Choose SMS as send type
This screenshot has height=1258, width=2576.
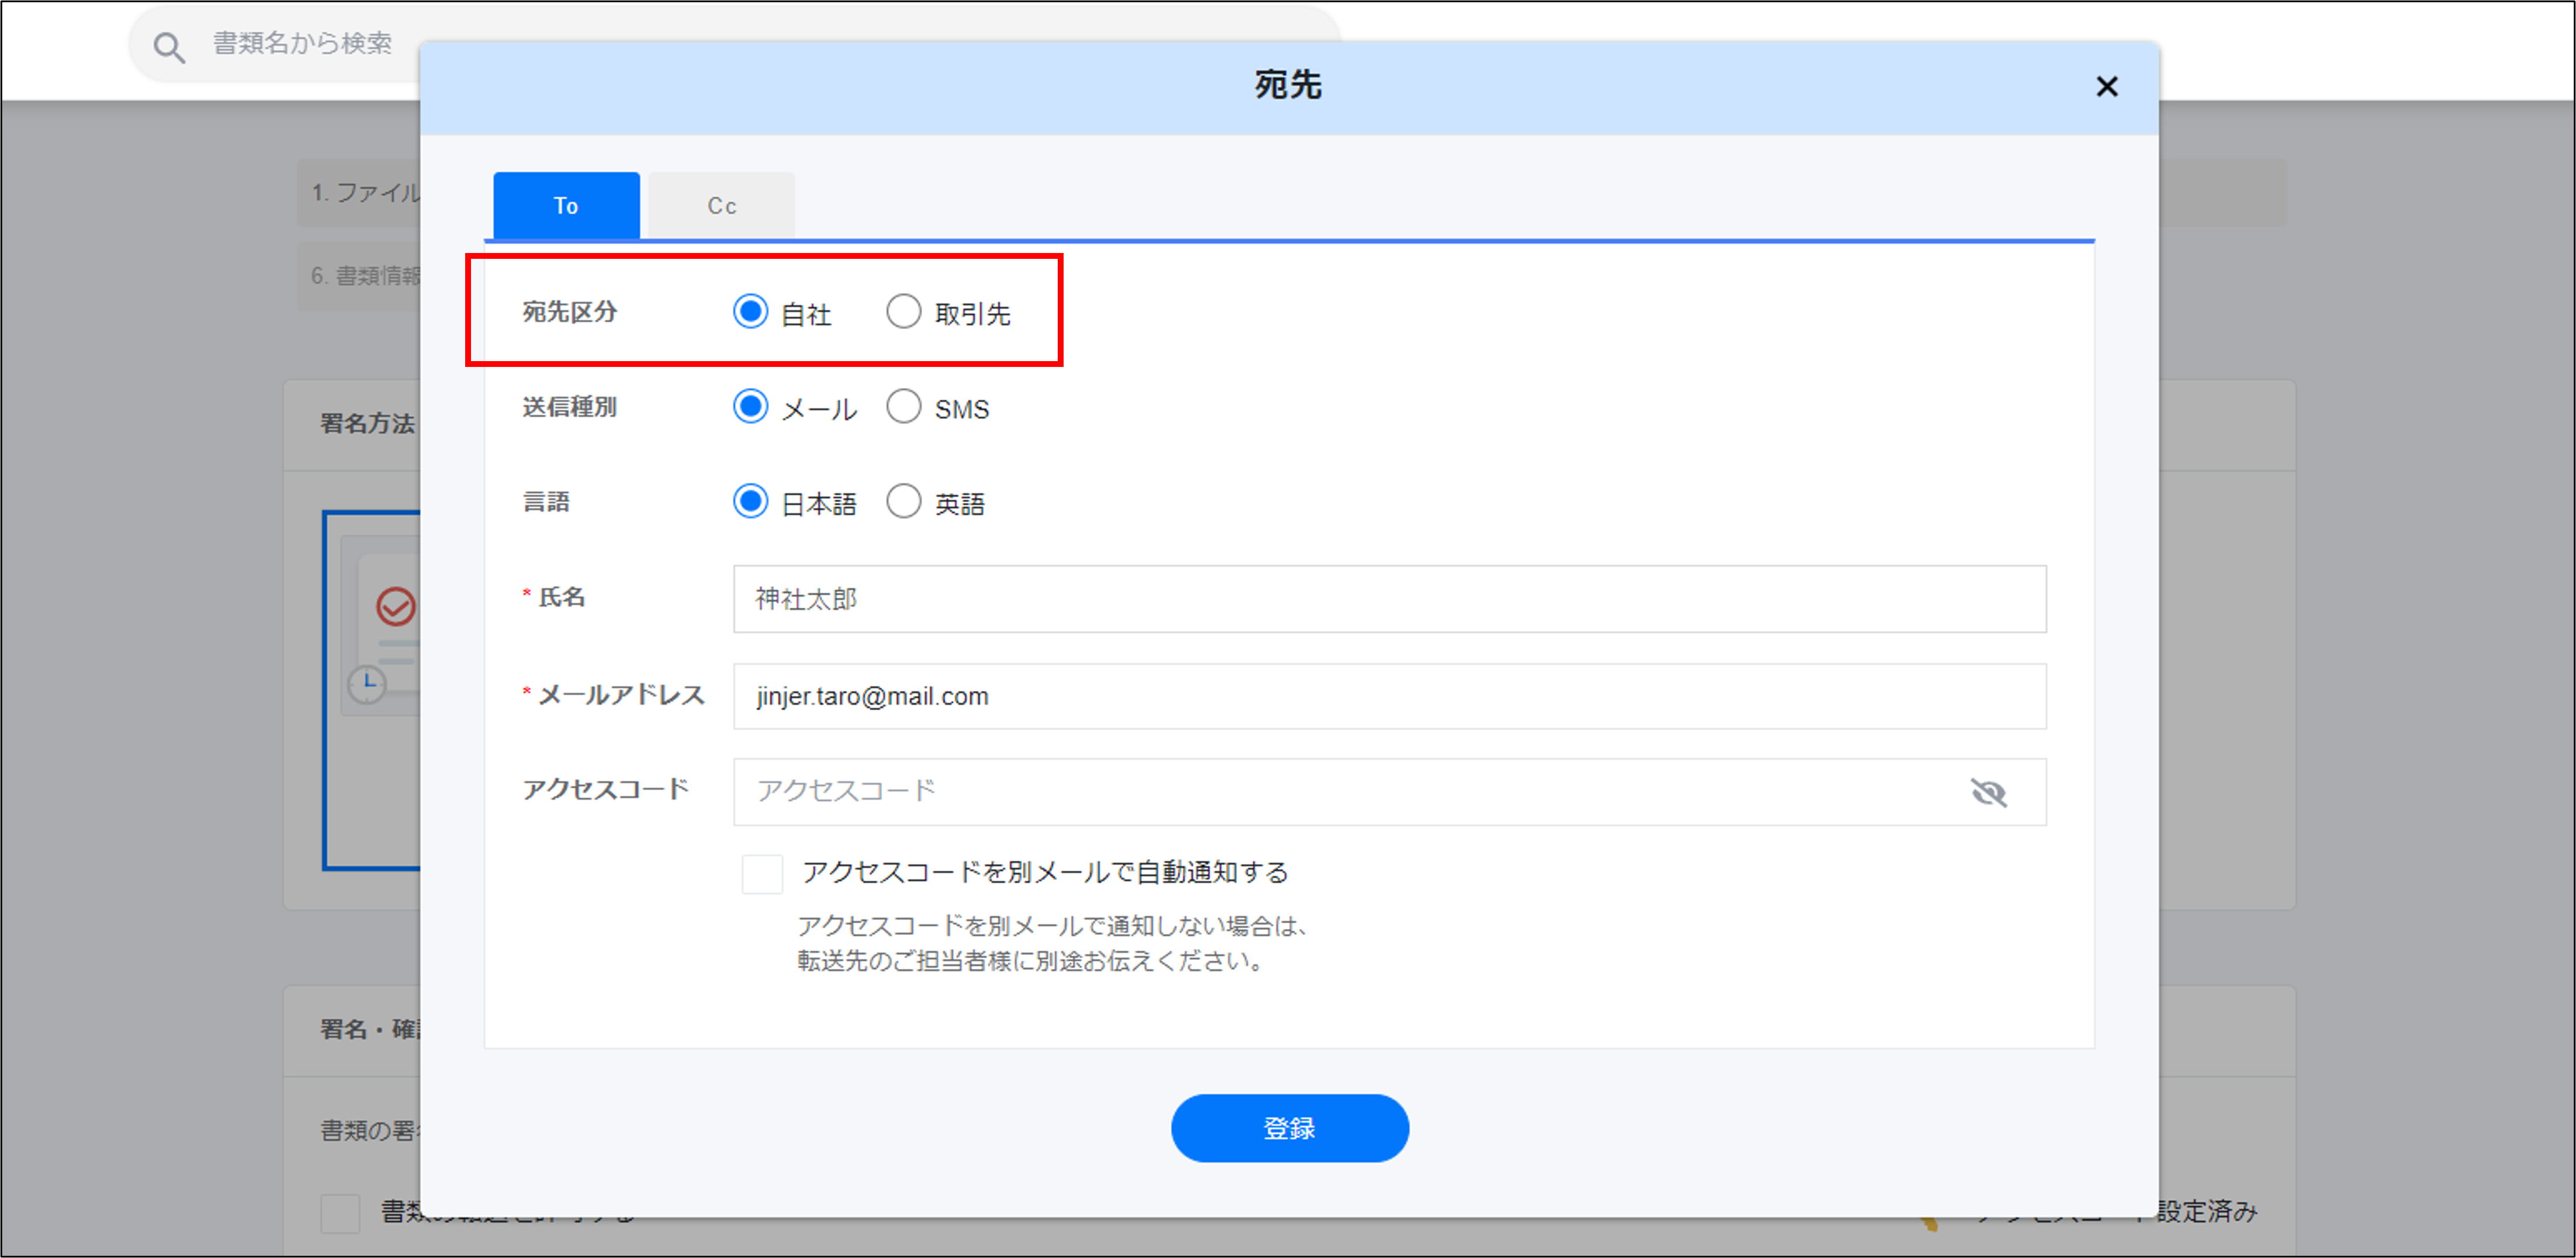pos(903,407)
